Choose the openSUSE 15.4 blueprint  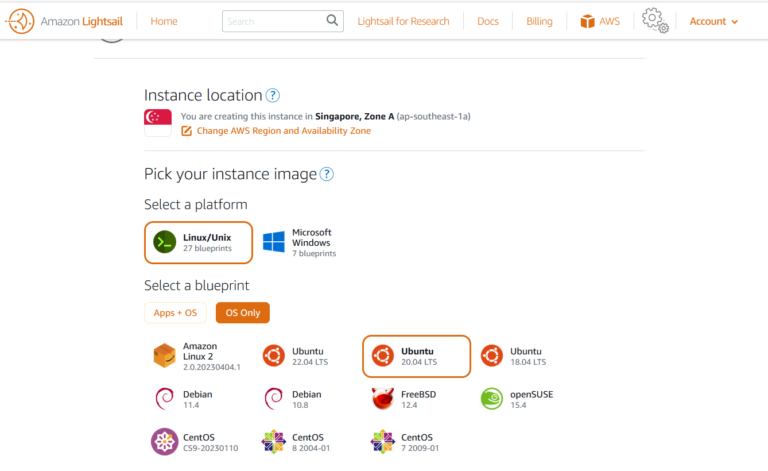pyautogui.click(x=517, y=399)
